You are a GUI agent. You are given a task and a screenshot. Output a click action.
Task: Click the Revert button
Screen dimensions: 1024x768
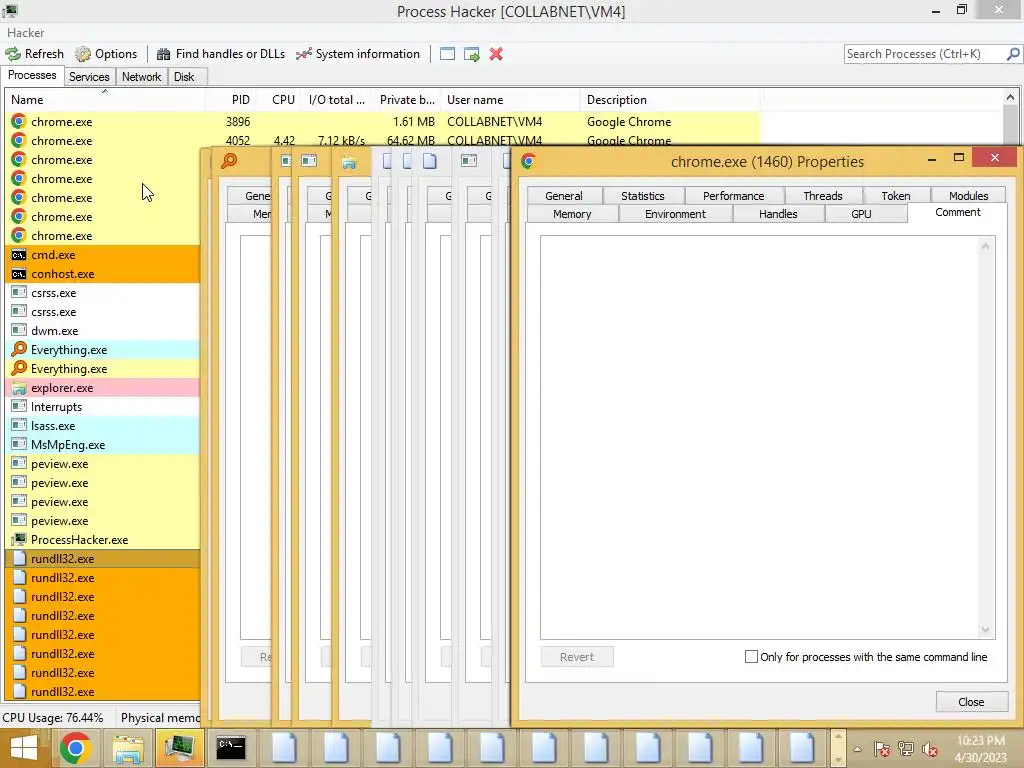577,656
